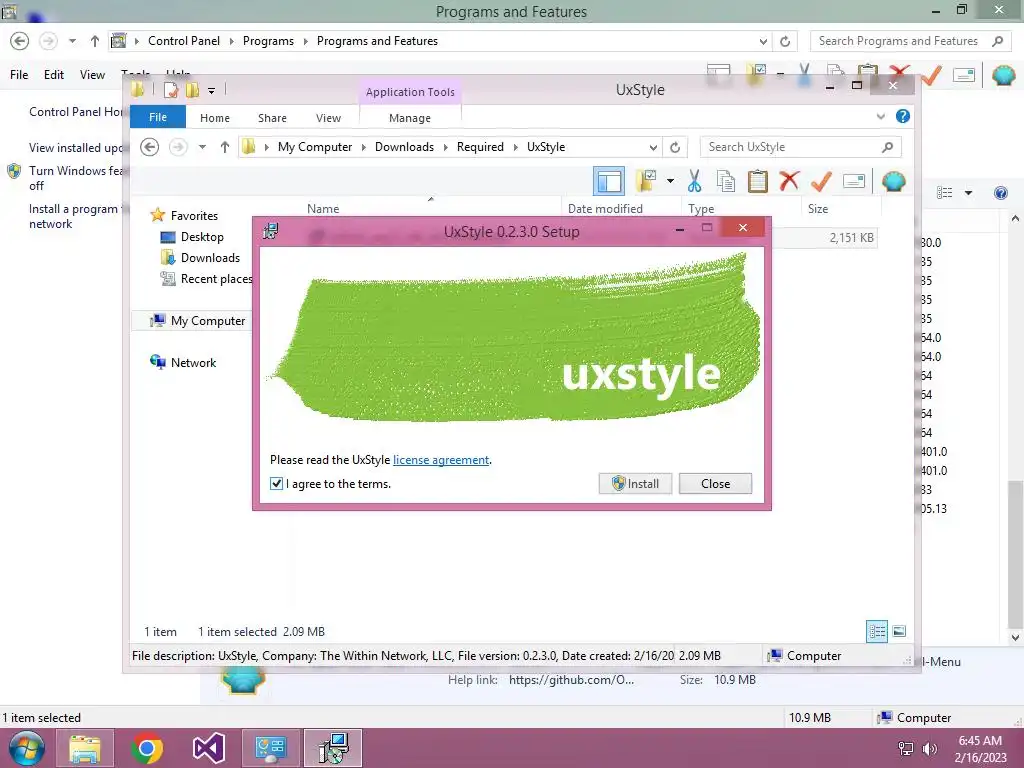Open the github.com help link
The width and height of the screenshot is (1024, 768).
pyautogui.click(x=571, y=680)
